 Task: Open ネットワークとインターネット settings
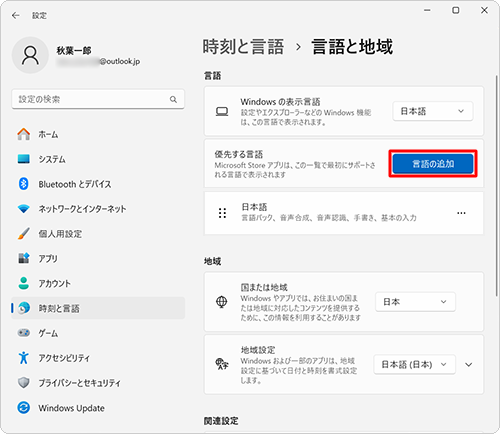click(x=98, y=209)
